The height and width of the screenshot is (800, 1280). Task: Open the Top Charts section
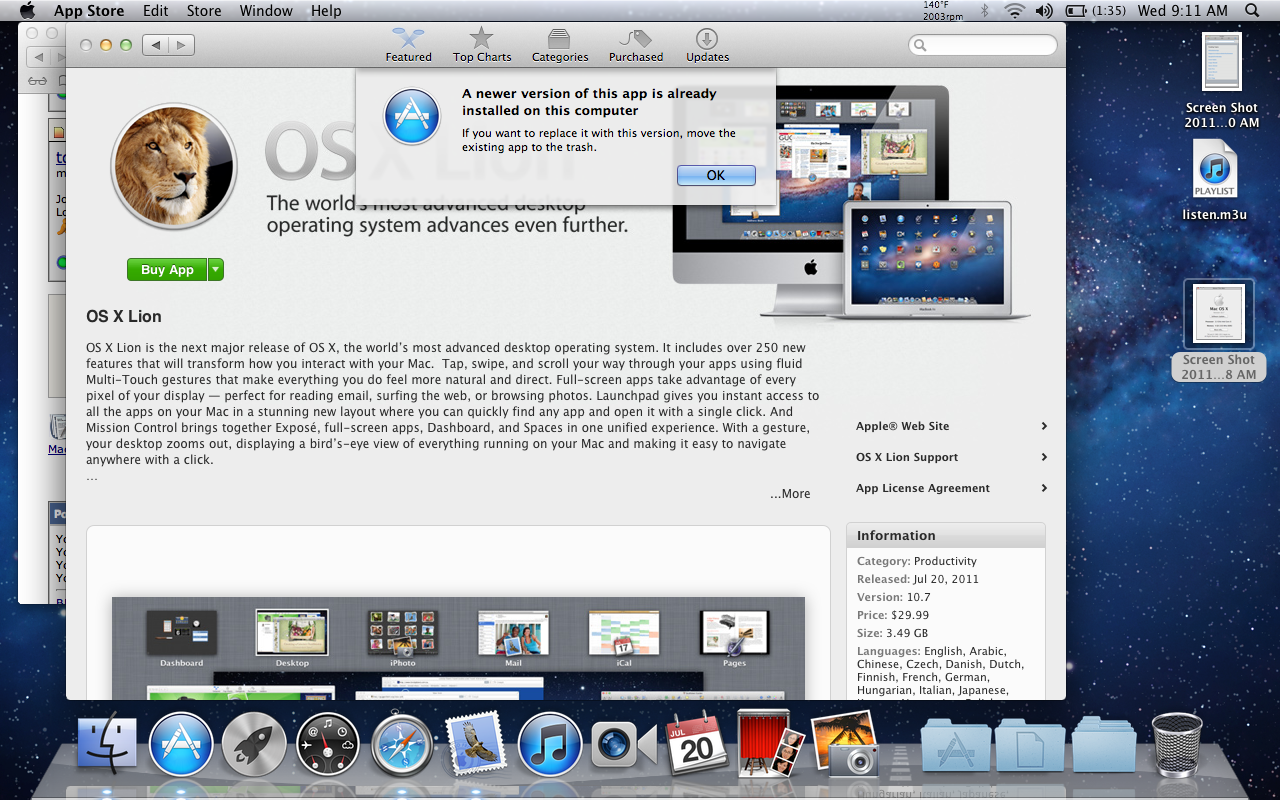(x=482, y=45)
